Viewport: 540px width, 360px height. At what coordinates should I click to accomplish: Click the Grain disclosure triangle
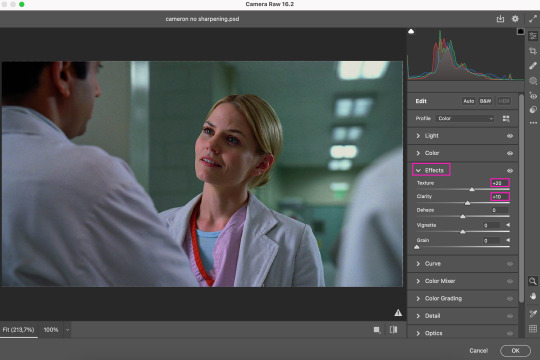point(508,240)
